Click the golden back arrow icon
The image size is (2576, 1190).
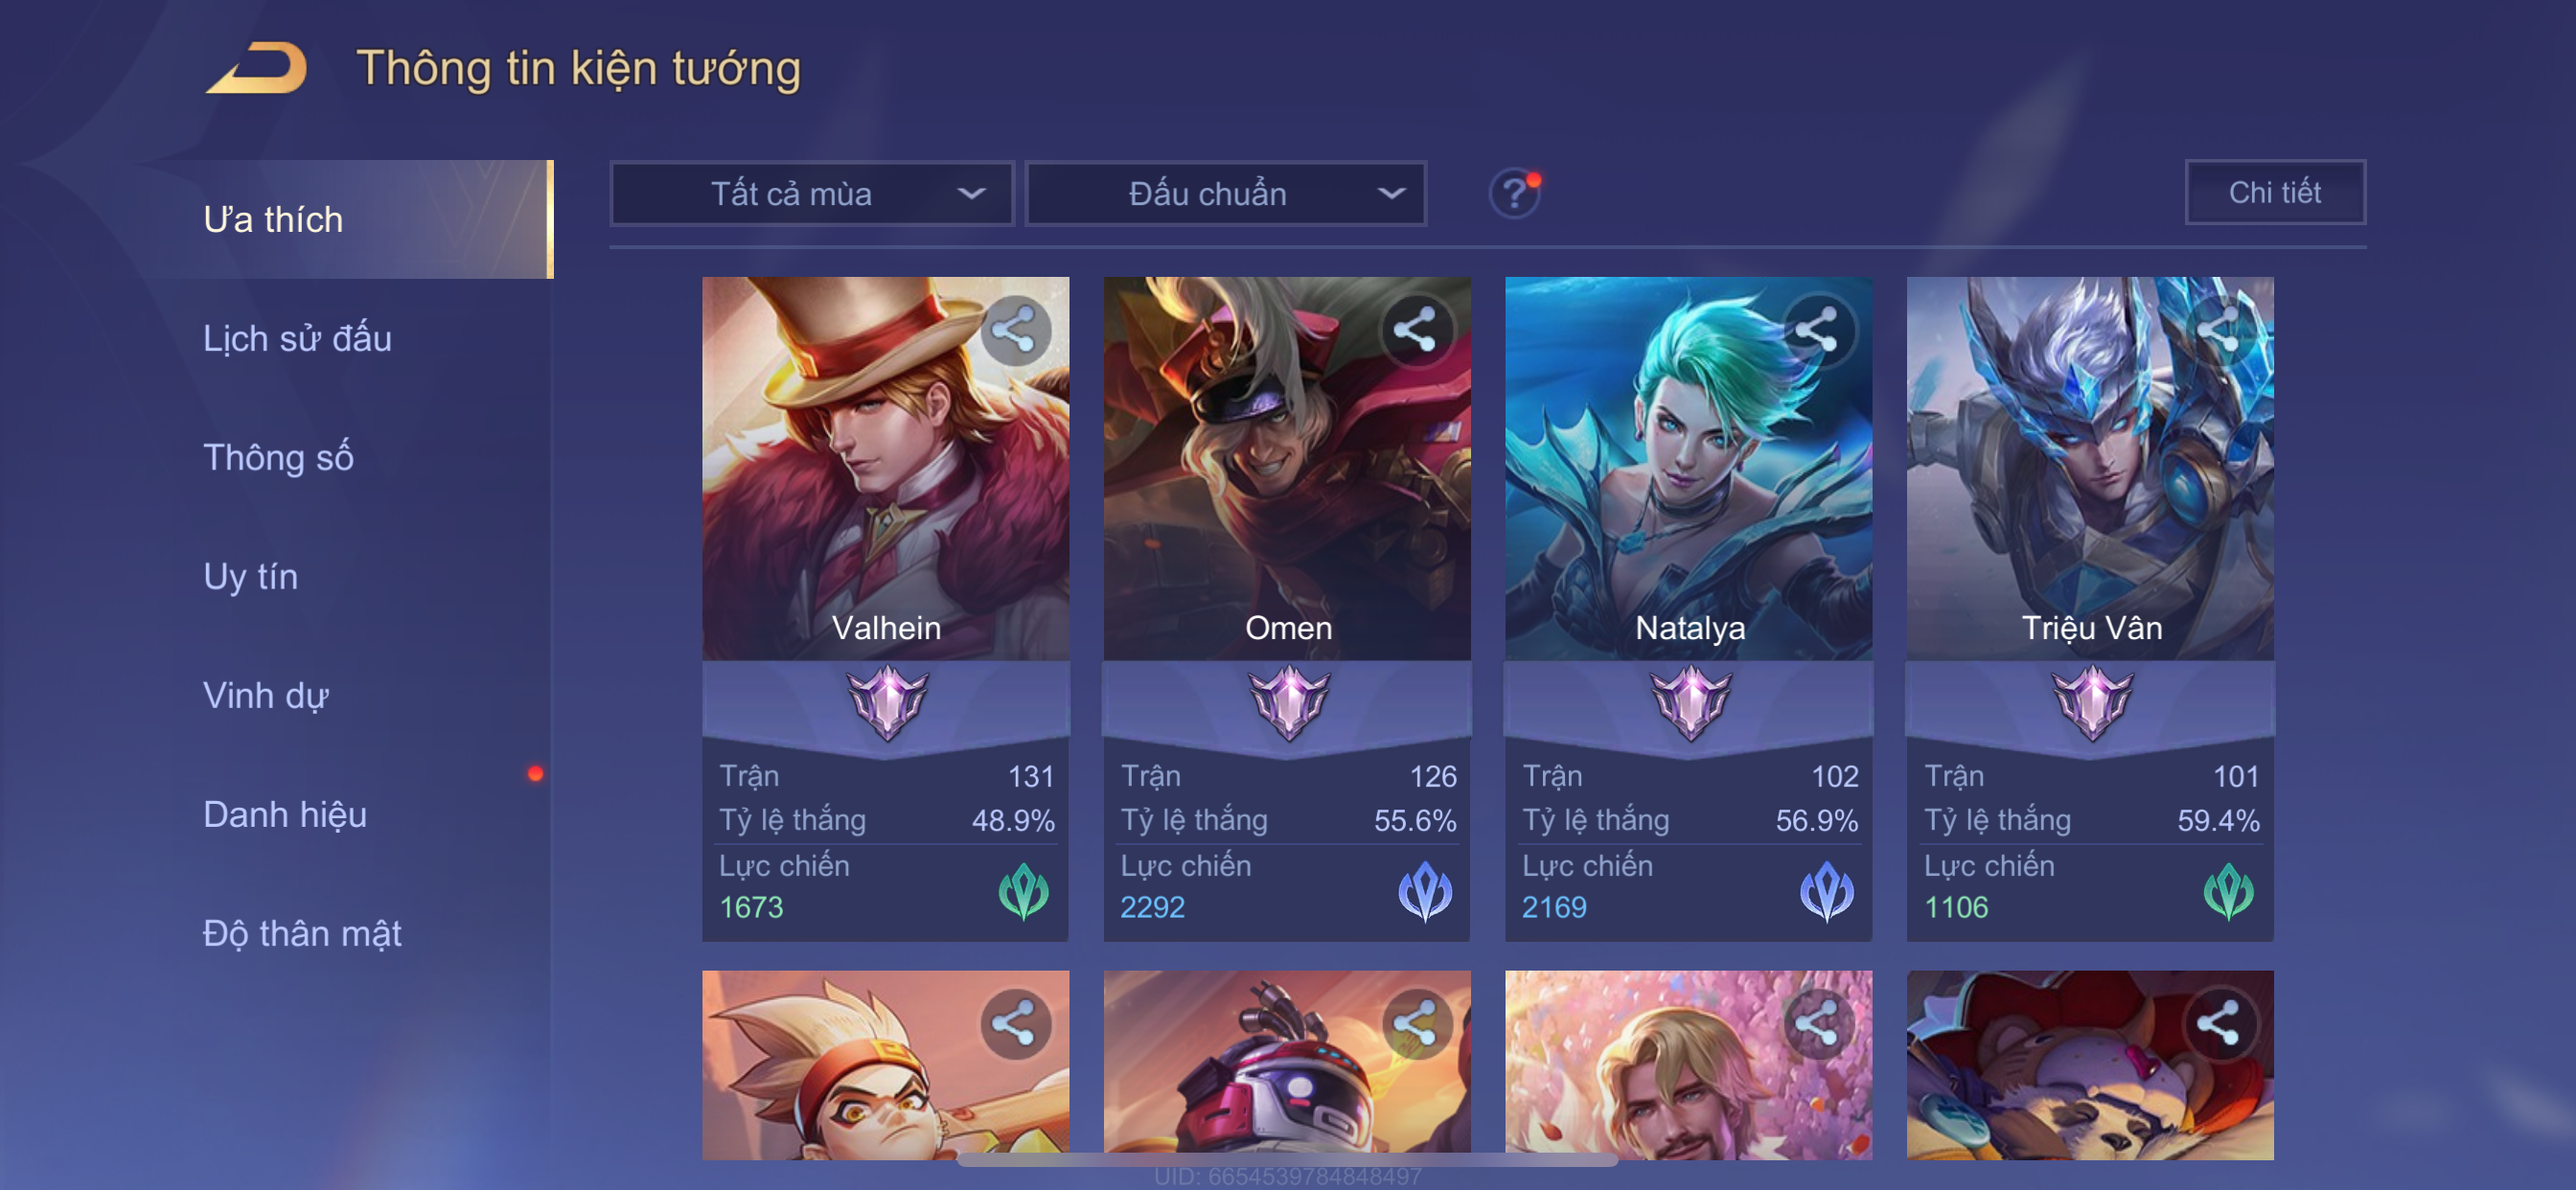tap(257, 68)
